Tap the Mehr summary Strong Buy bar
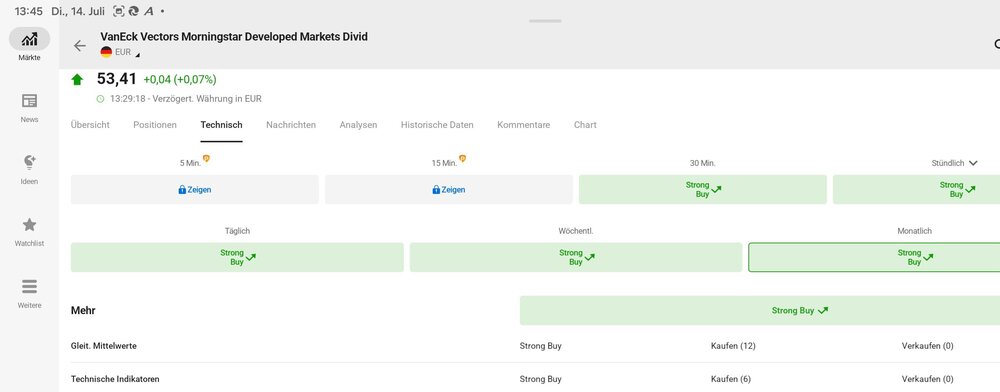This screenshot has height=392, width=1000. 760,310
